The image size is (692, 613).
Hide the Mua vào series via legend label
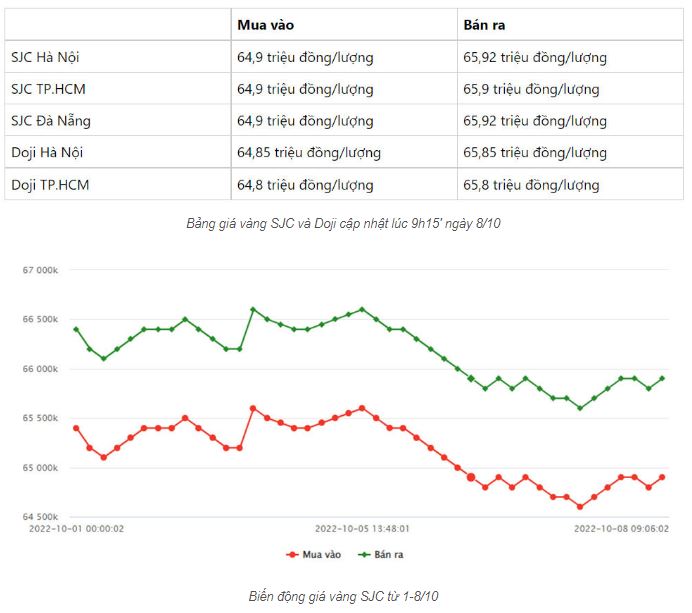322,553
